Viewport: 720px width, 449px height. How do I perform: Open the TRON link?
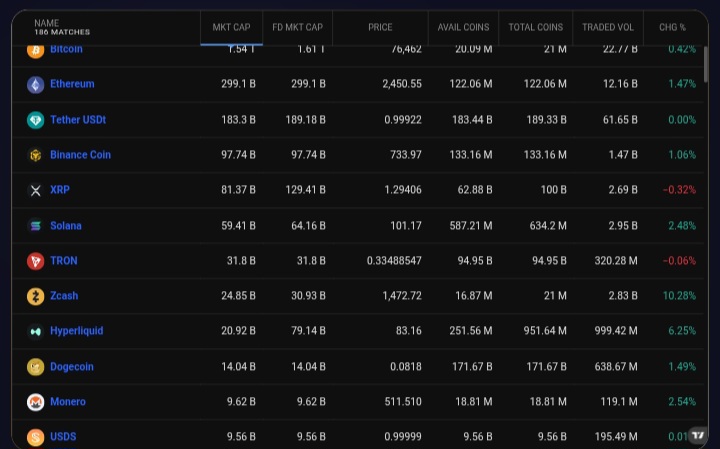click(64, 261)
